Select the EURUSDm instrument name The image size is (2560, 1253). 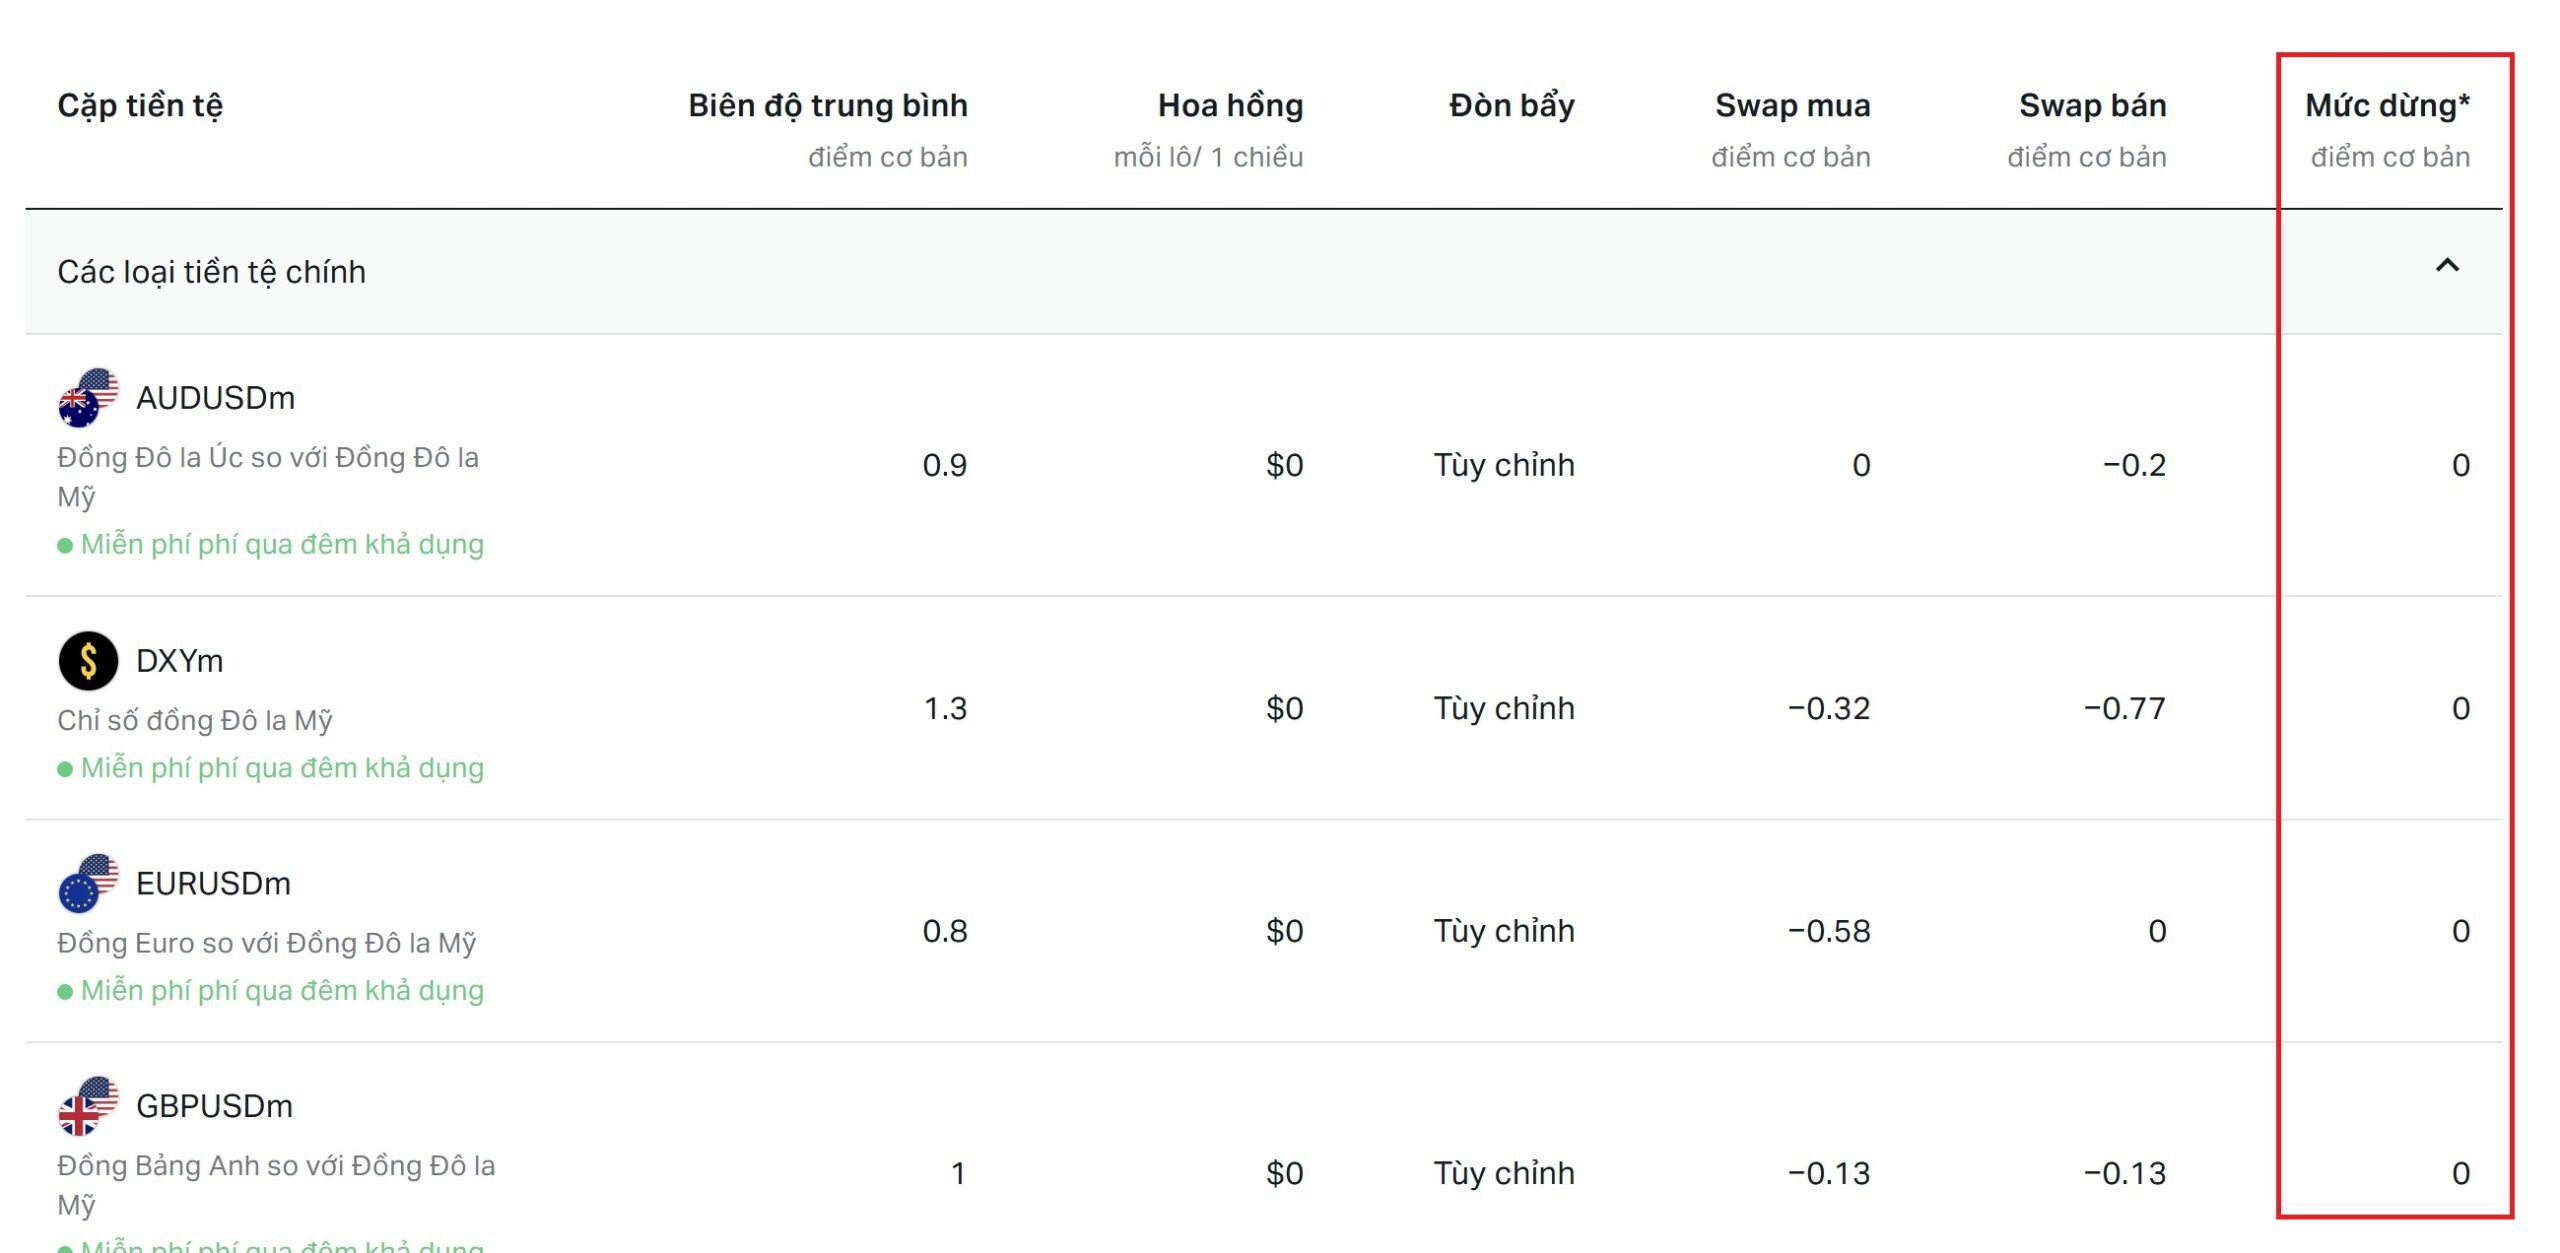[x=213, y=884]
